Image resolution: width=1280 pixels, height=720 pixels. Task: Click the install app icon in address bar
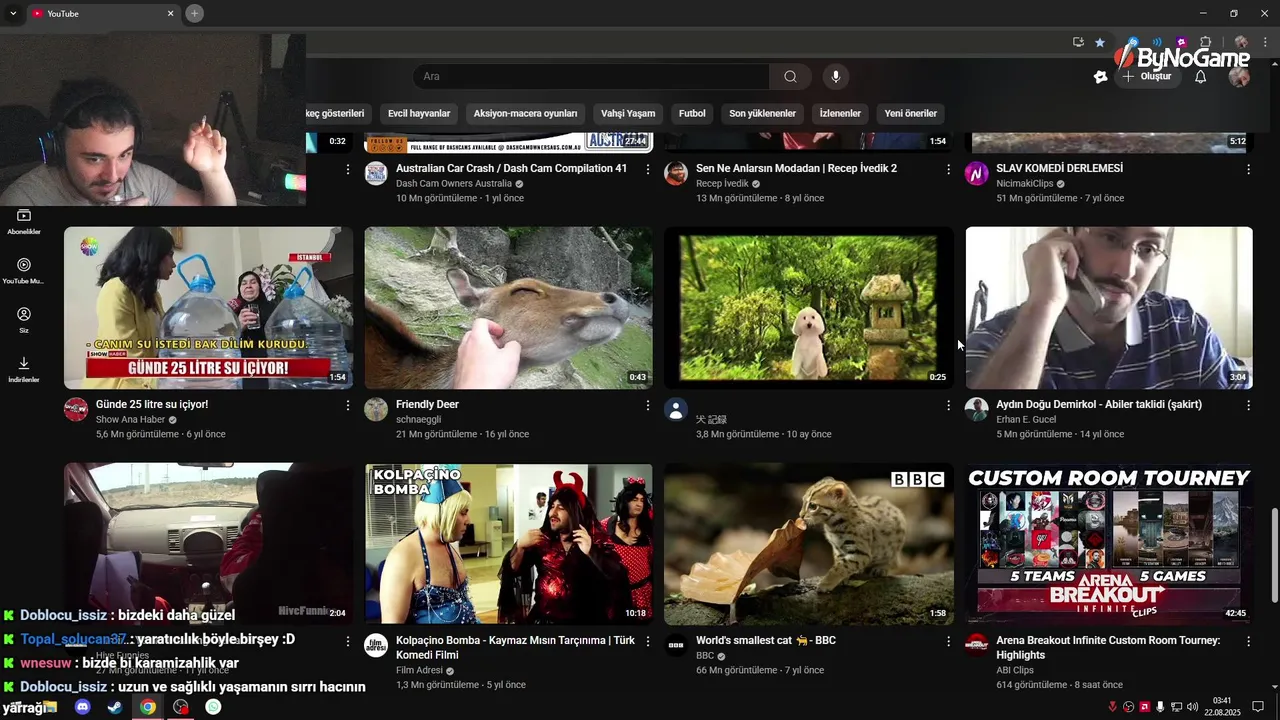(1078, 42)
